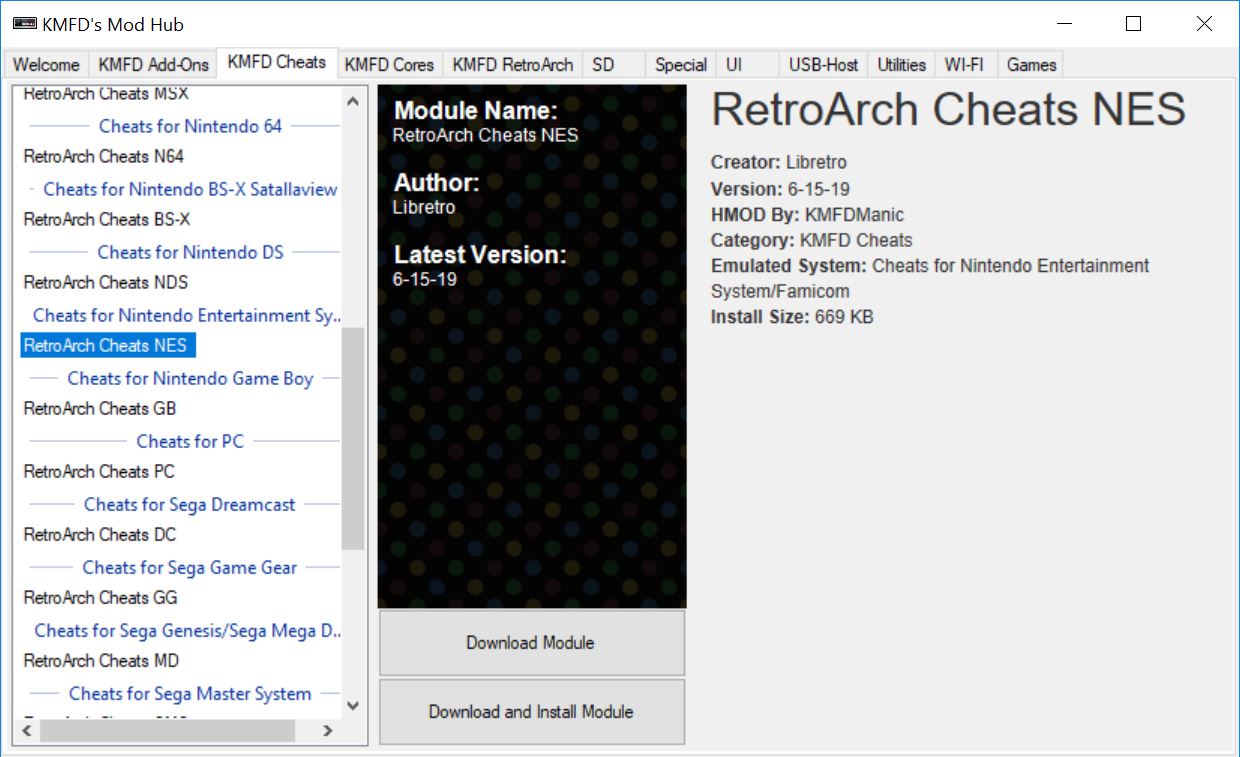Click Download and Install Module
The height and width of the screenshot is (757, 1240).
[x=531, y=712]
